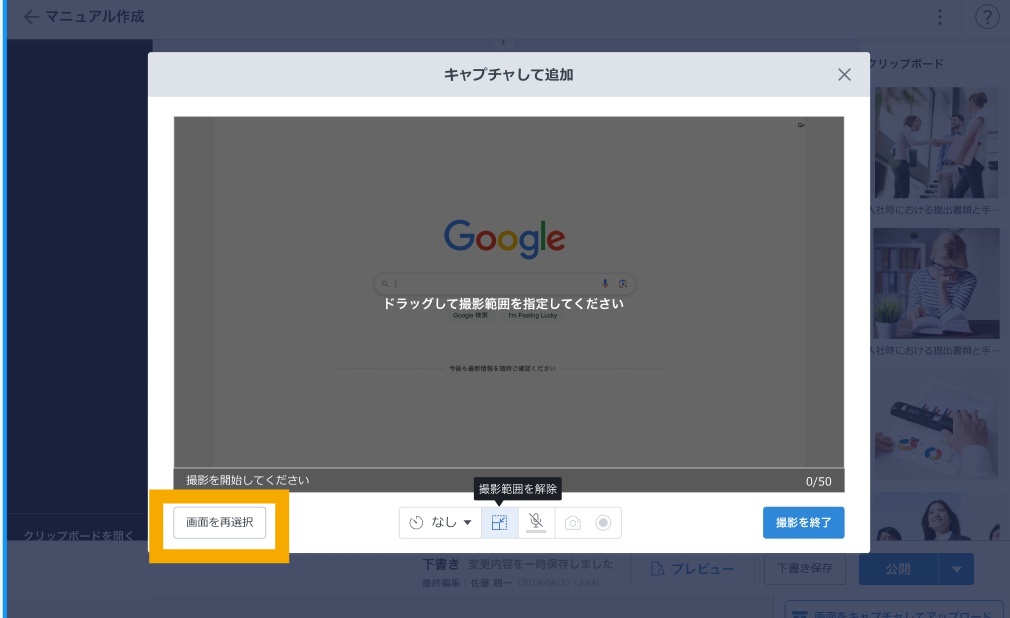This screenshot has width=1010, height=618.
Task: Select the charts and scanner clipboard thumbnail
Action: point(936,427)
